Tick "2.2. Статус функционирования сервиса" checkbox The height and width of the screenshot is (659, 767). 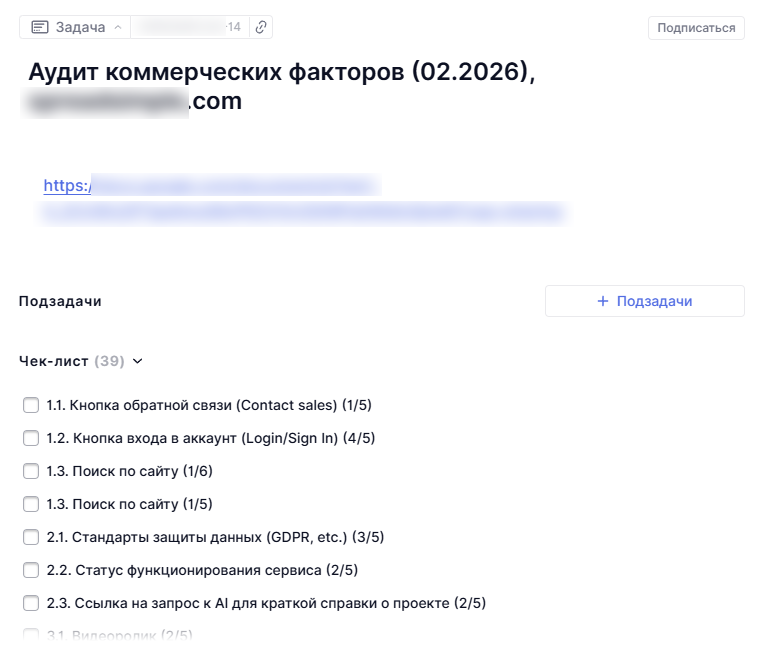[x=31, y=570]
